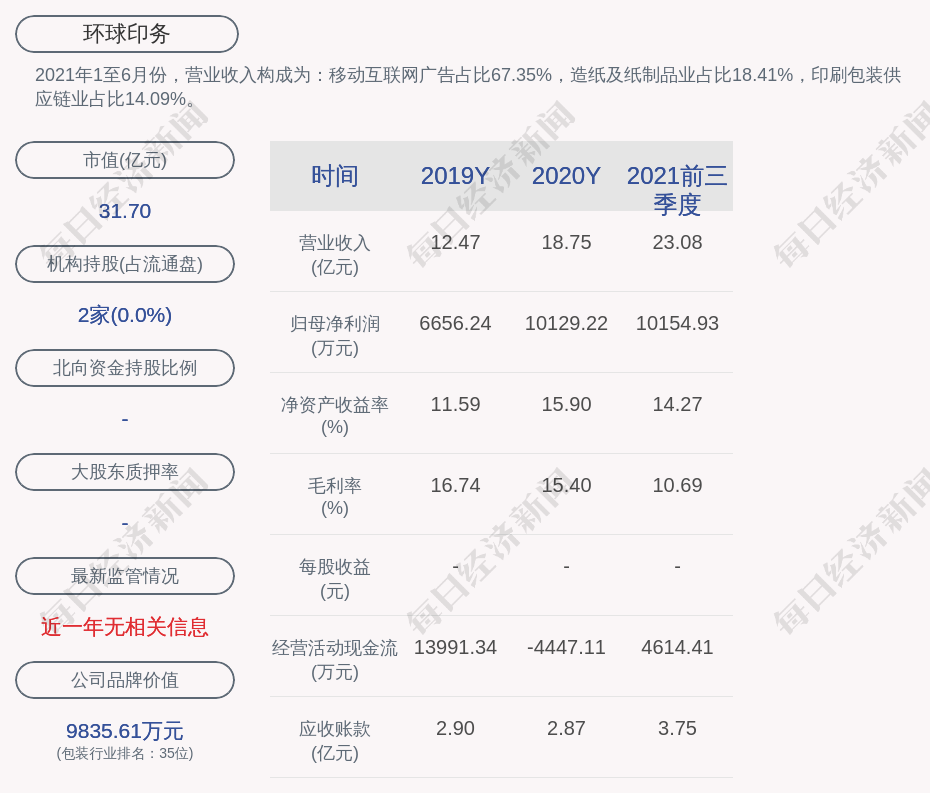Select the 北向资金持股比例 label pill
Image resolution: width=930 pixels, height=793 pixels.
coord(125,368)
